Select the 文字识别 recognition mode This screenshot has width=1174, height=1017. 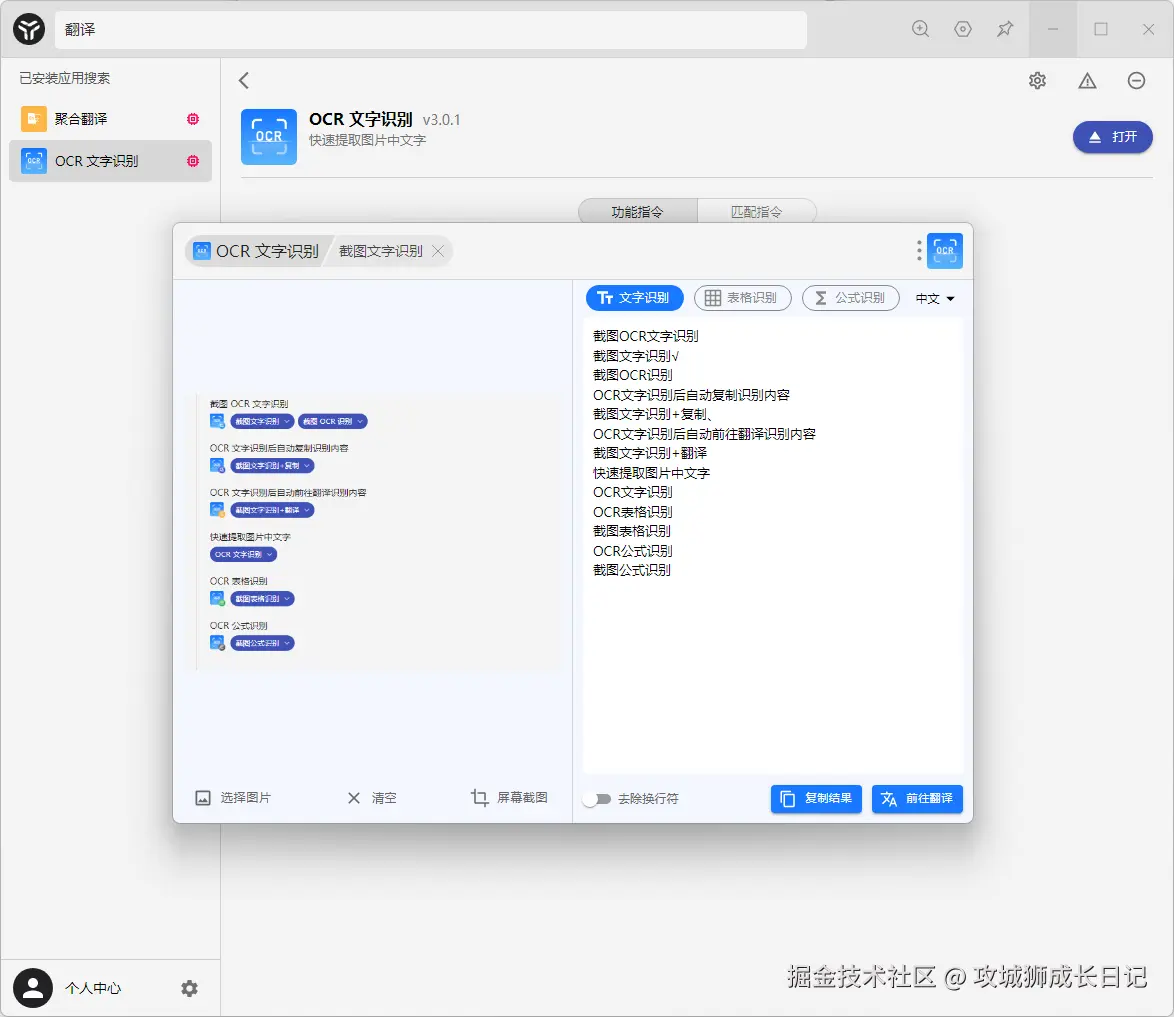pyautogui.click(x=634, y=297)
